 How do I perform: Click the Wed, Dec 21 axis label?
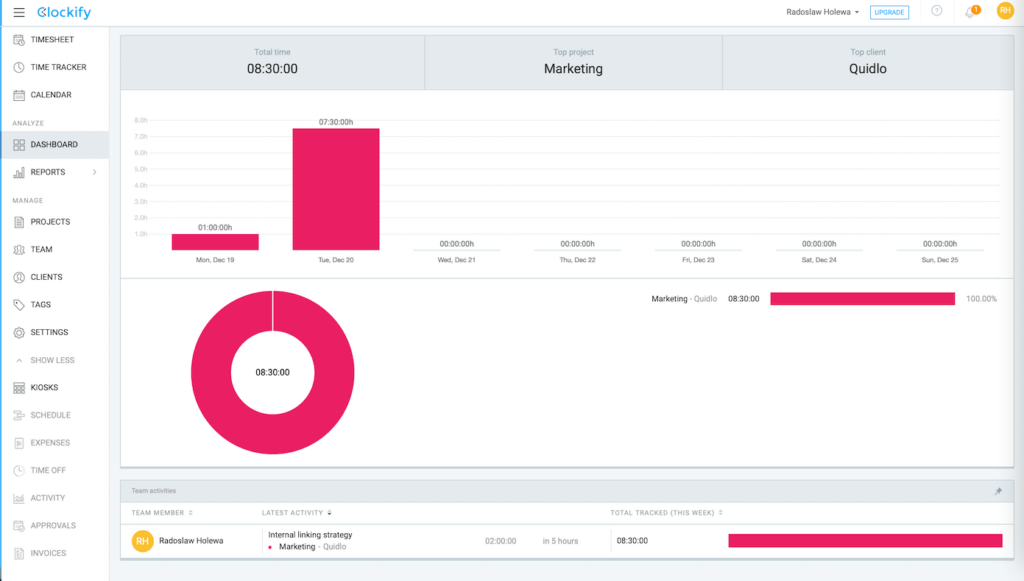(x=456, y=260)
